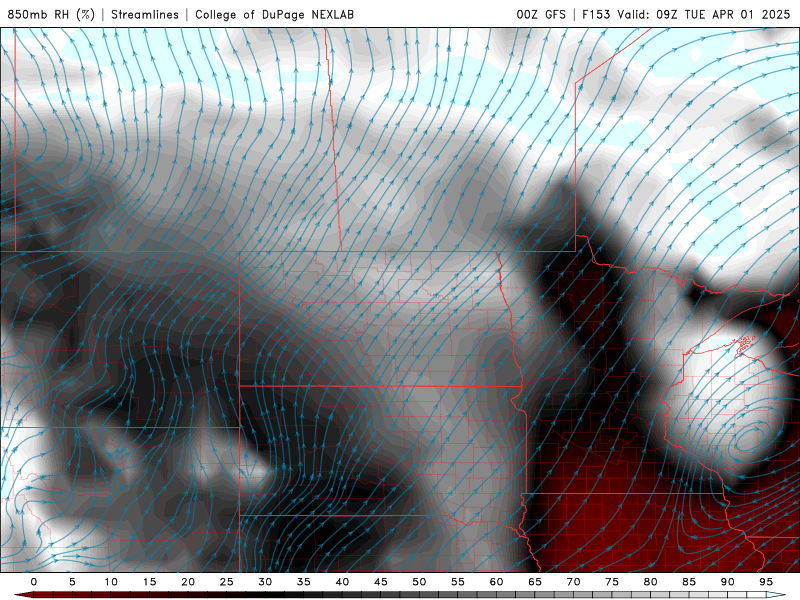Image resolution: width=800 pixels, height=600 pixels.
Task: Click the "20" label on the color scale
Action: [188, 582]
